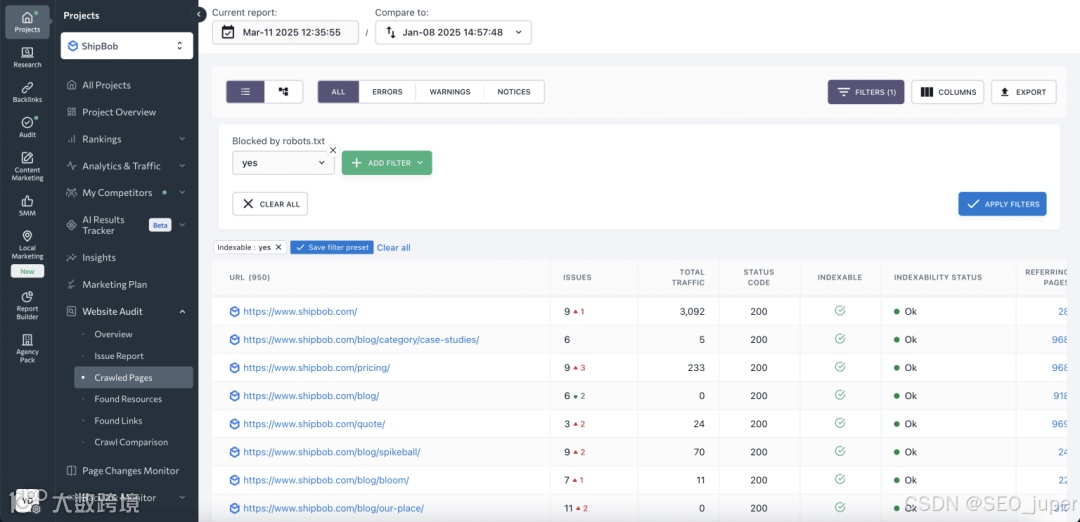Click the Export button
This screenshot has height=522, width=1080.
point(1024,92)
